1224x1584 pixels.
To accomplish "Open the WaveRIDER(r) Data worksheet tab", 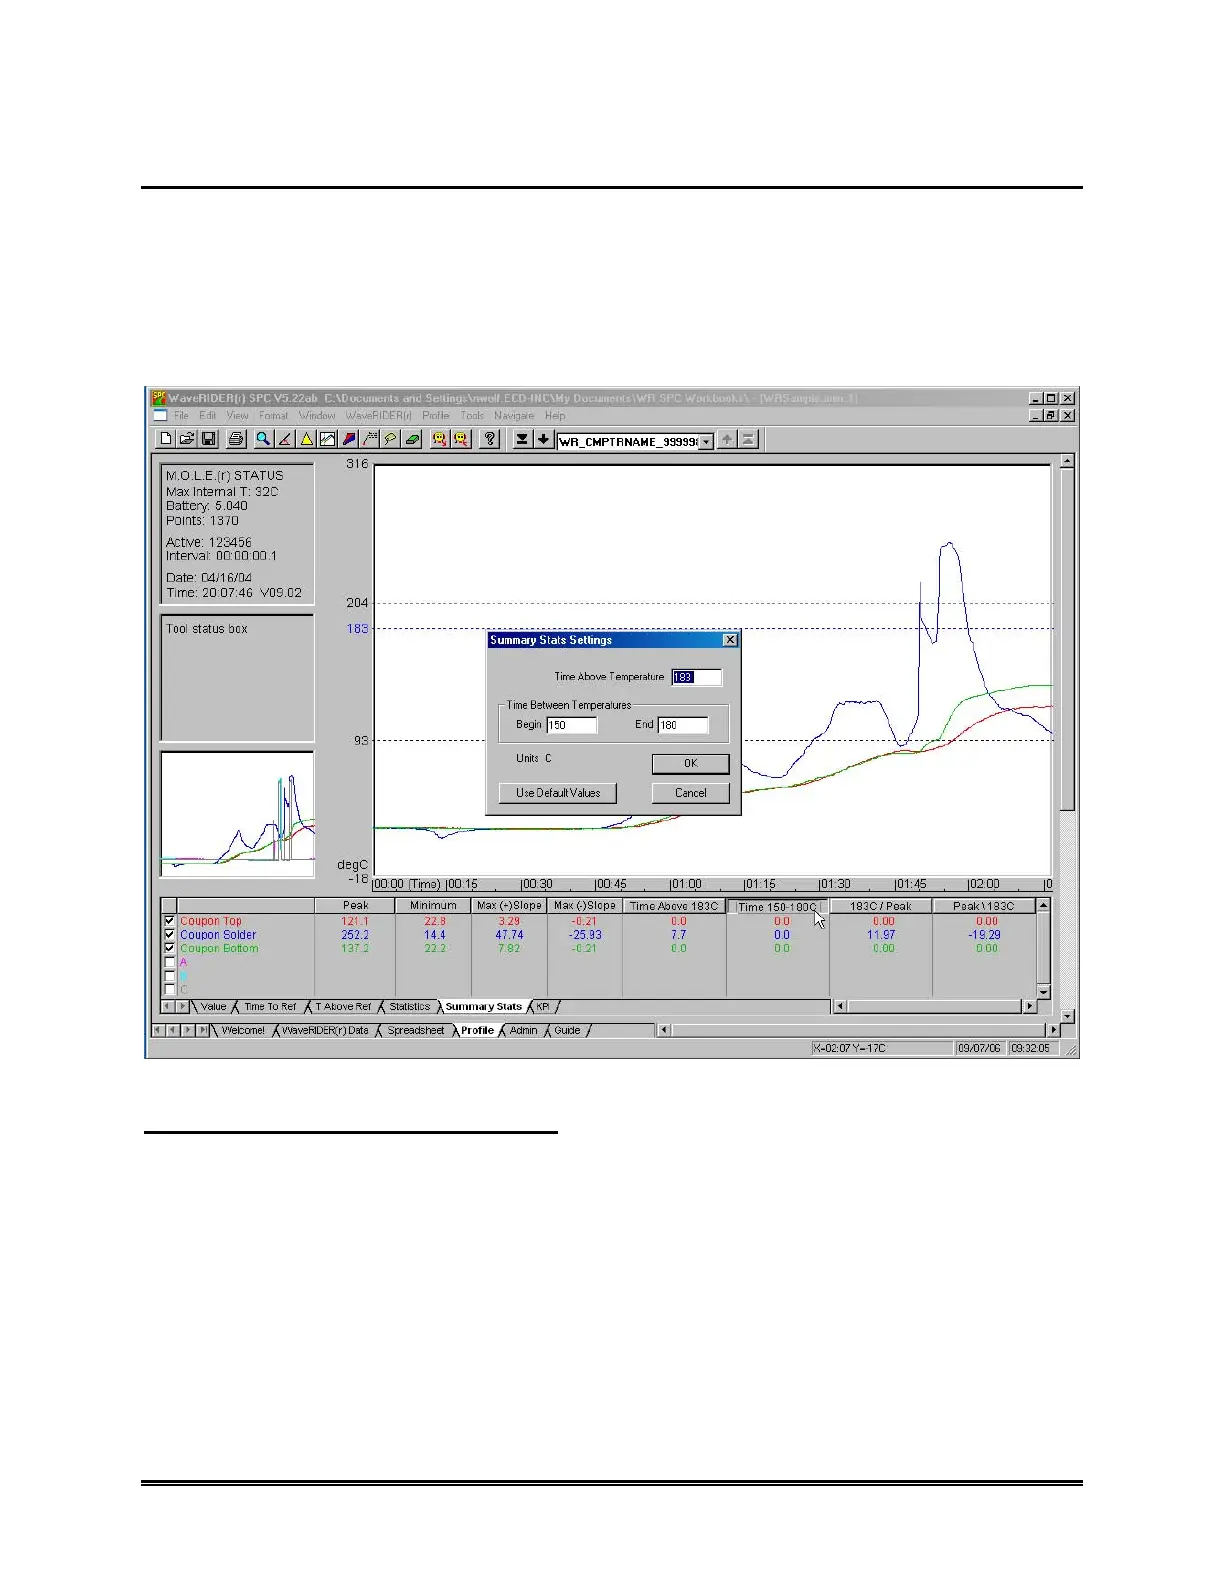I will click(325, 1030).
